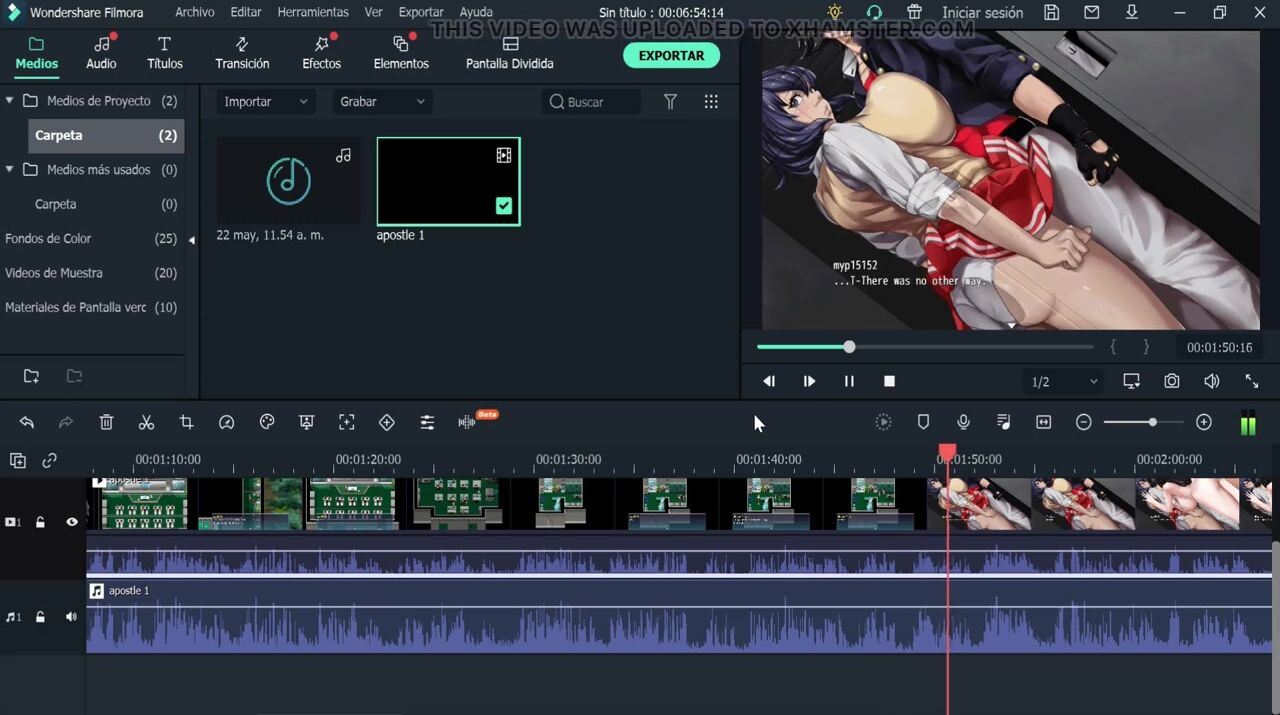
Task: Toggle the video track lock
Action: [x=40, y=522]
